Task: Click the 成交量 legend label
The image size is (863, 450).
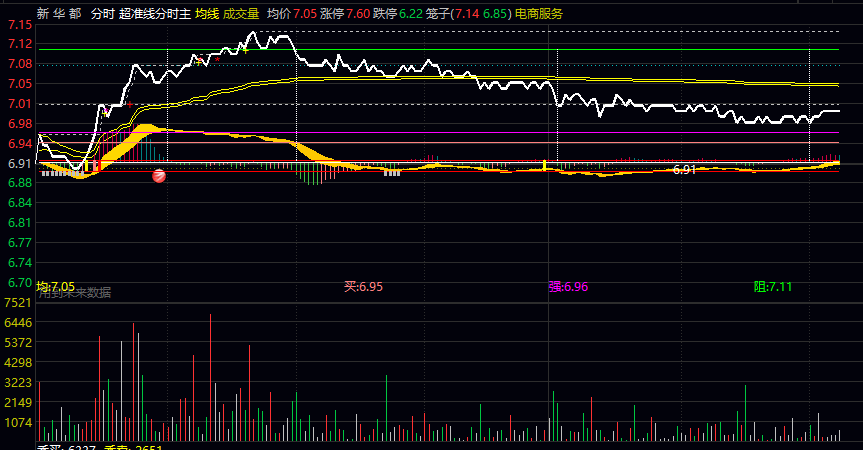Action: pos(241,14)
